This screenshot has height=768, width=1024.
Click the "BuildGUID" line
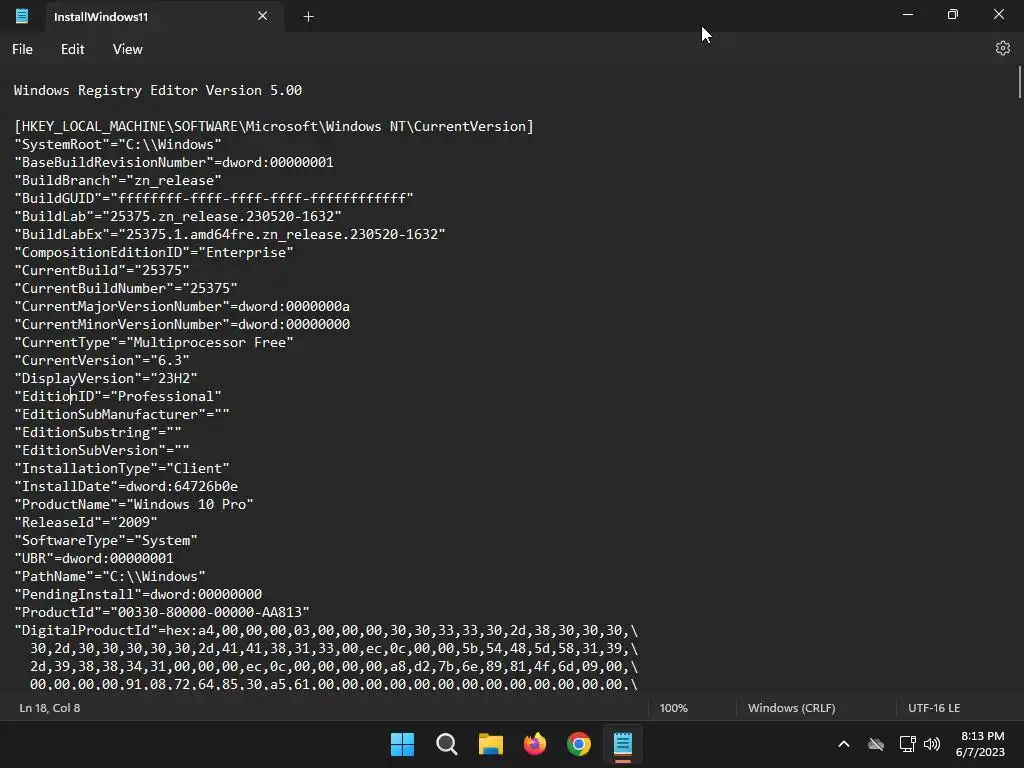[214, 198]
